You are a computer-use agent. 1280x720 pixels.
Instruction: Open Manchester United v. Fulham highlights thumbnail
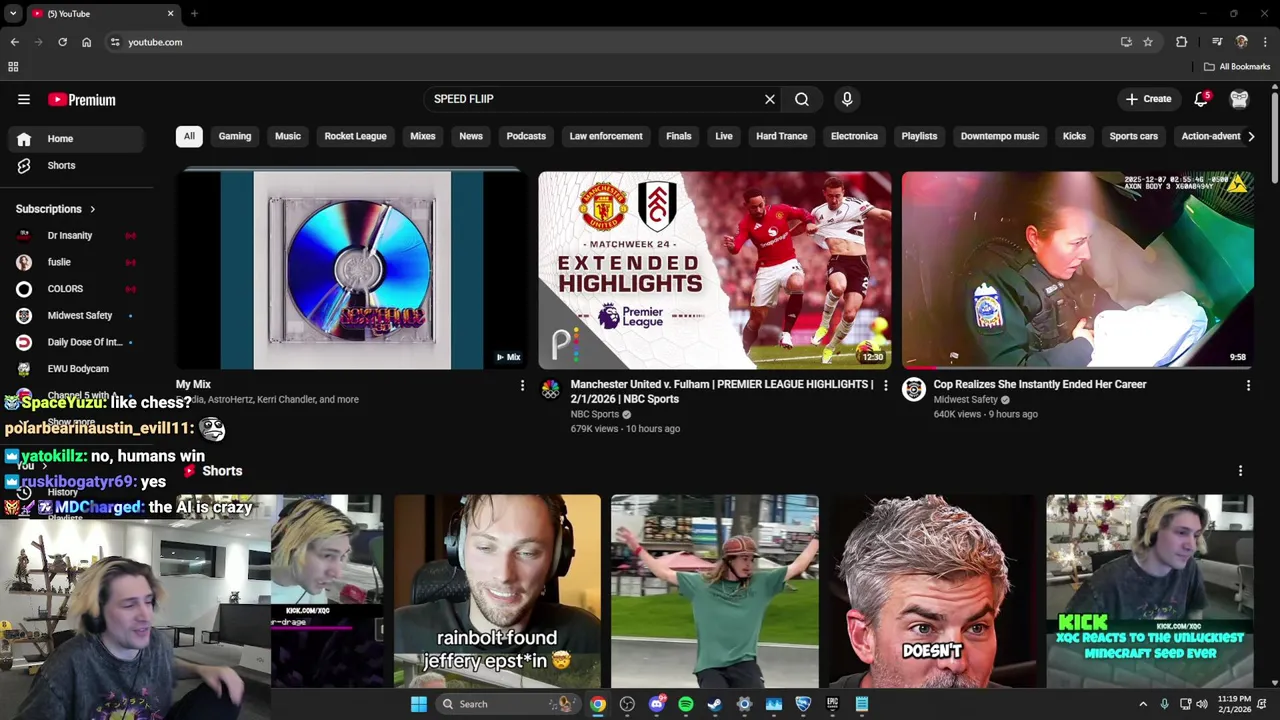(x=714, y=270)
